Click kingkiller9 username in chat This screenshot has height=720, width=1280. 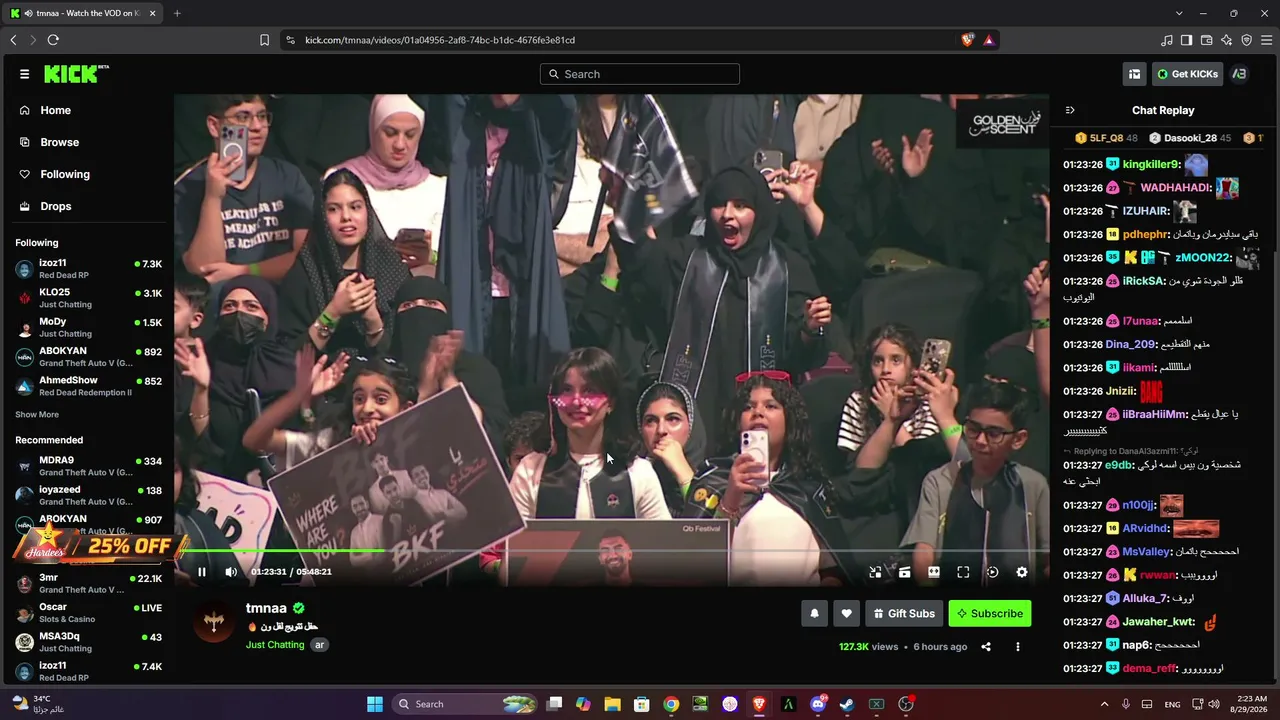(1151, 164)
